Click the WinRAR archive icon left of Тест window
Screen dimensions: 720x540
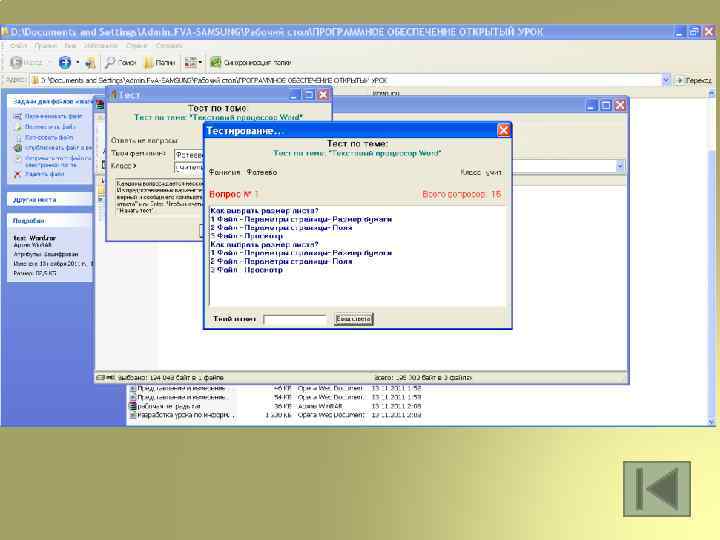click(100, 105)
